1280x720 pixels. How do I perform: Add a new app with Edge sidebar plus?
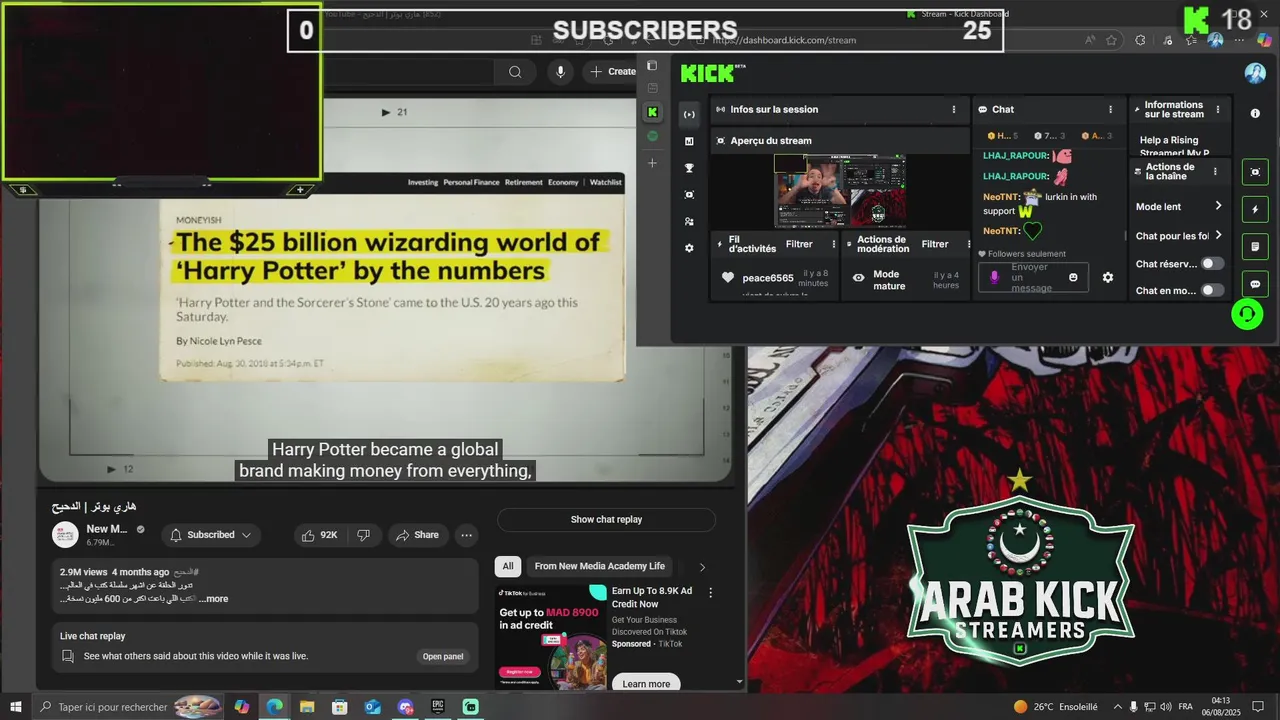tap(652, 162)
